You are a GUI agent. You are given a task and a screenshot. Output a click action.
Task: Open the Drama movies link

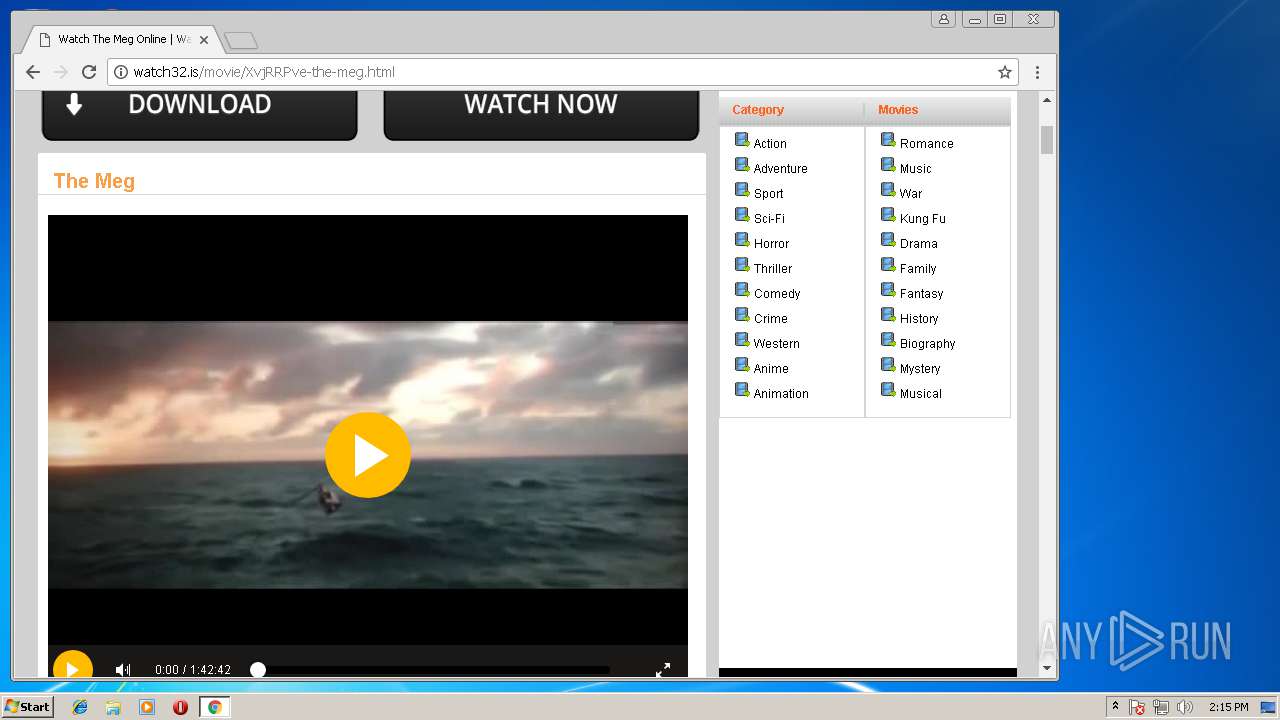tap(918, 244)
